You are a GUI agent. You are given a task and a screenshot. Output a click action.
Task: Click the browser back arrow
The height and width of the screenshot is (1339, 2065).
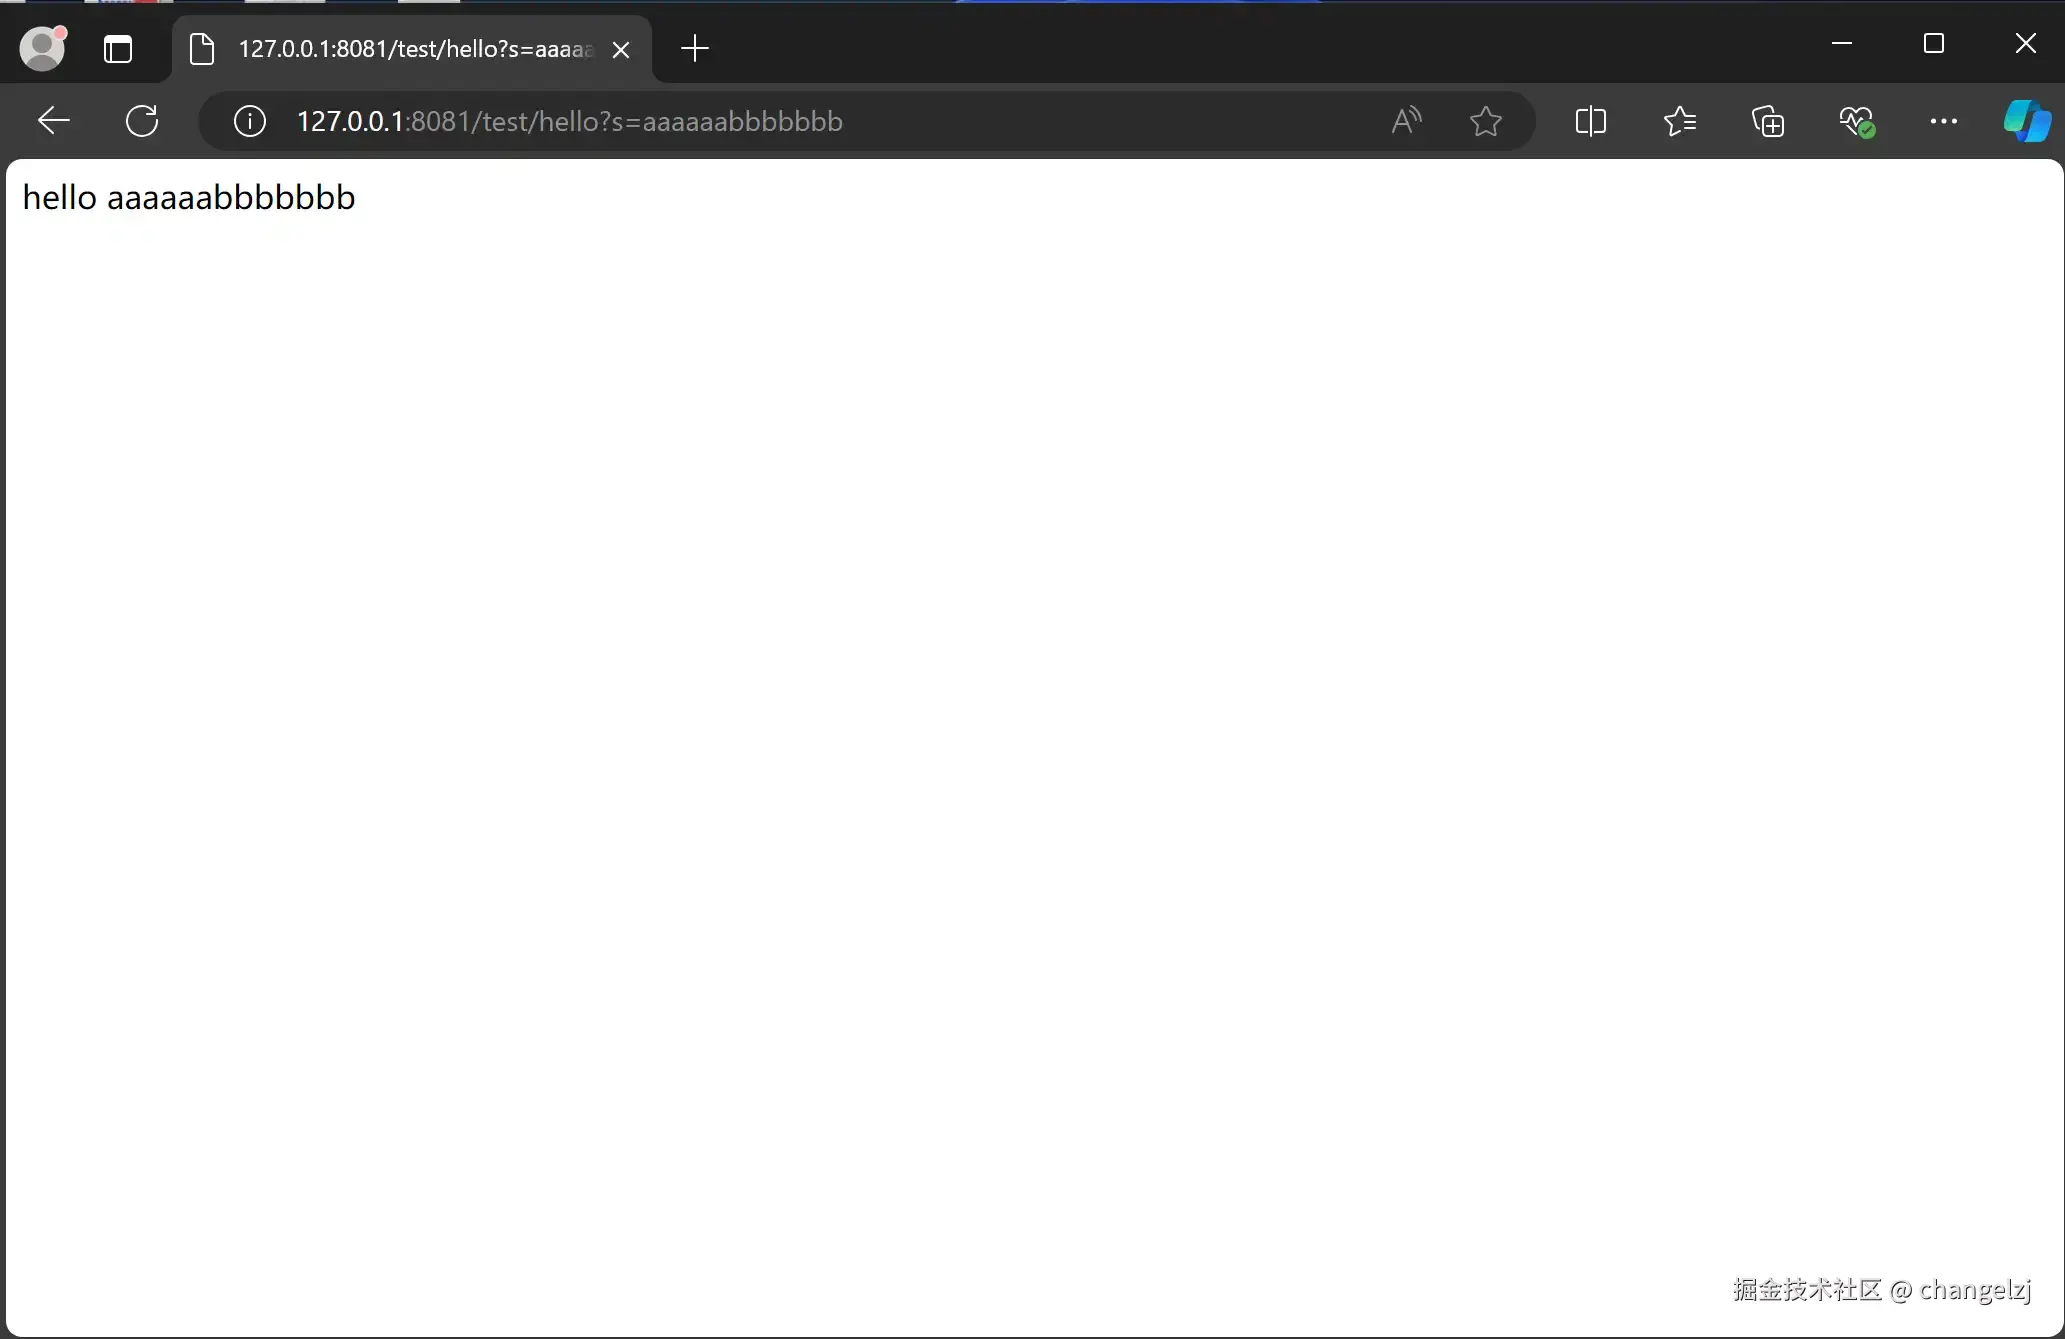[53, 121]
